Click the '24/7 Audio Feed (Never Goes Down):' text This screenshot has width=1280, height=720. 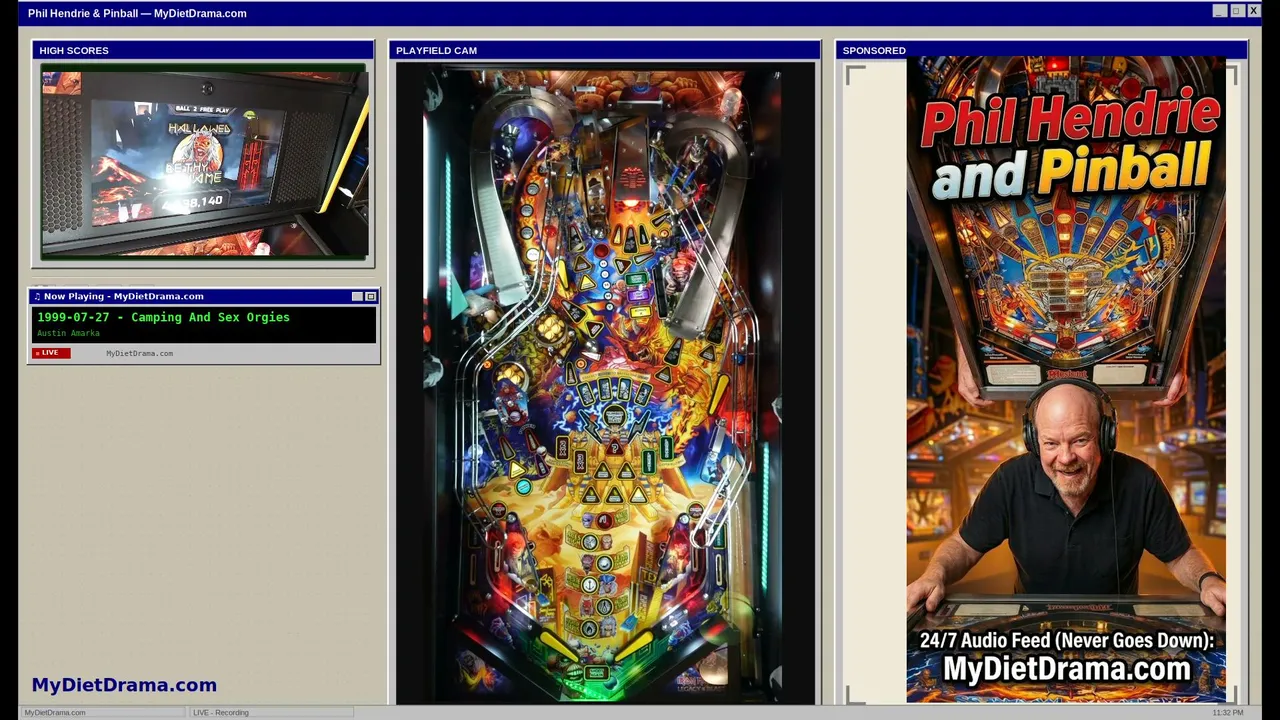point(1066,641)
